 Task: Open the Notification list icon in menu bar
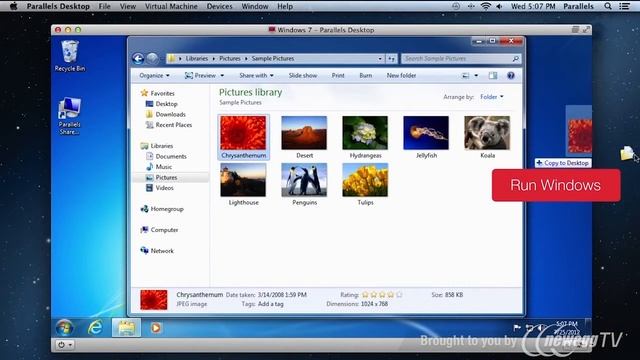click(624, 6)
